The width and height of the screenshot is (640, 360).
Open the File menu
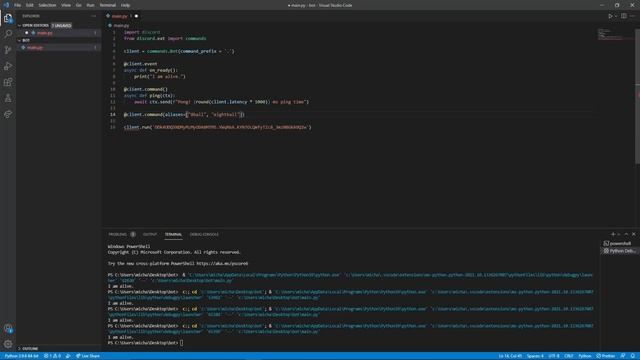pos(17,5)
